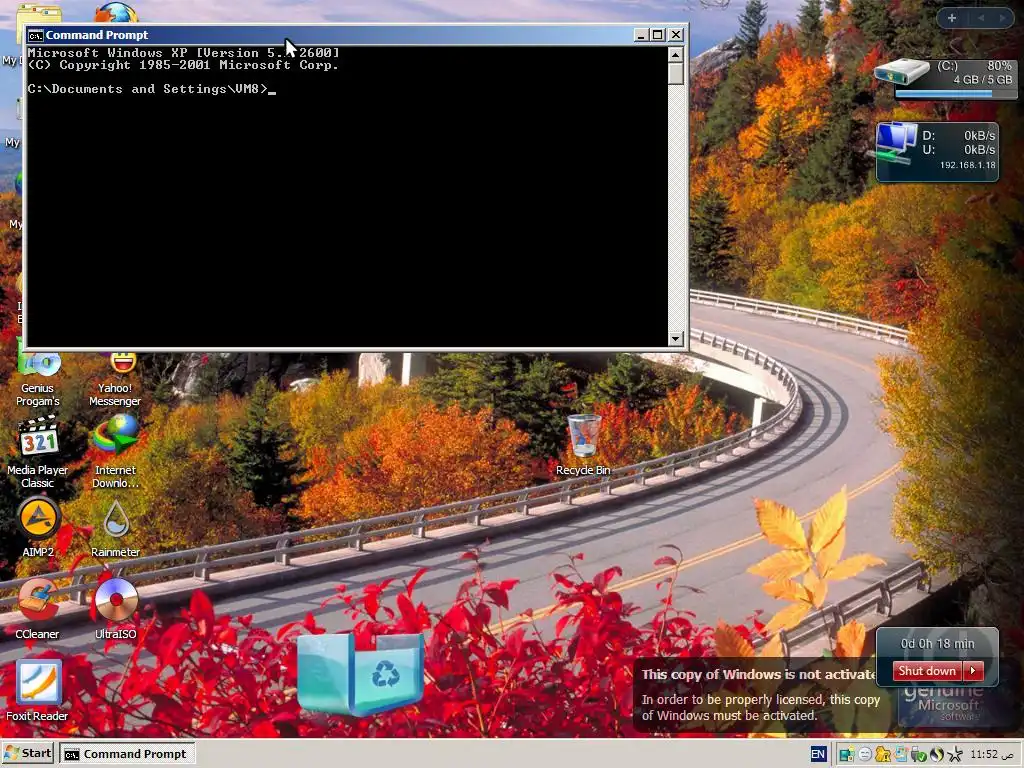
Task: Select the folder icon at top-left desktop
Action: [x=39, y=14]
